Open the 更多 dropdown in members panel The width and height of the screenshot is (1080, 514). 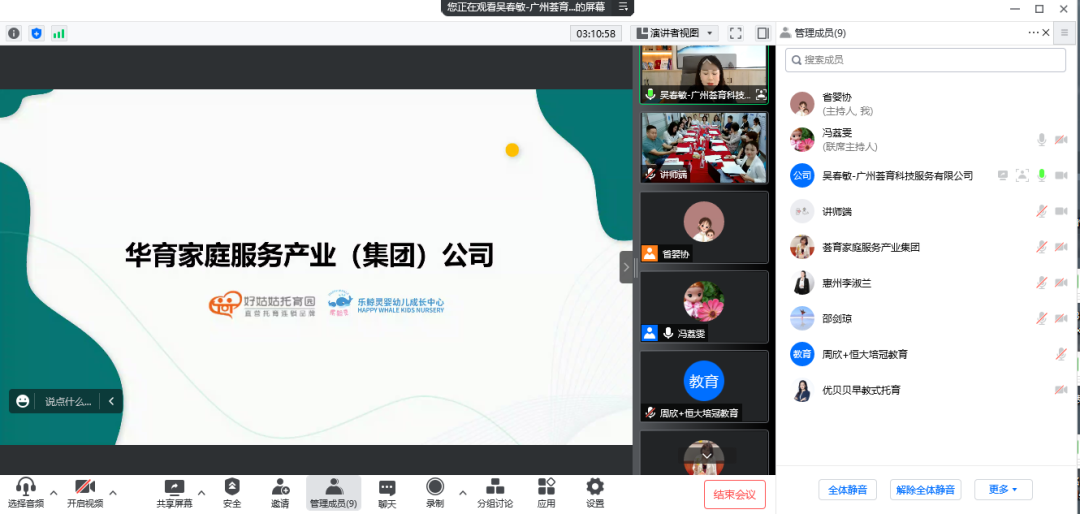1003,490
